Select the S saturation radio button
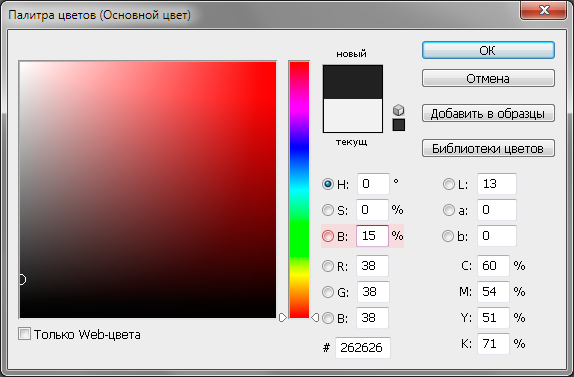Screen dimensions: 574x377 328,210
